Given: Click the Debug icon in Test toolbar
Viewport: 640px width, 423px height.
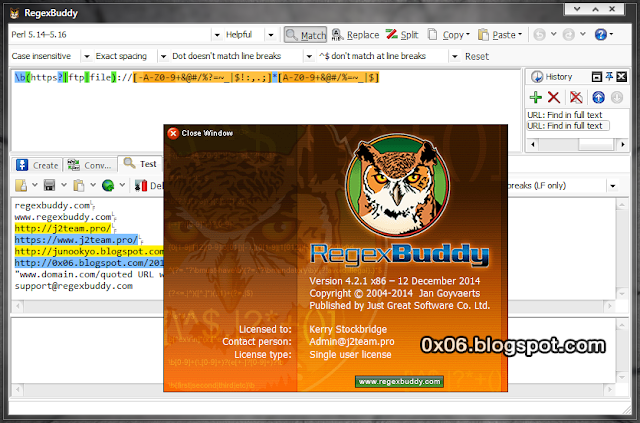Looking at the screenshot, I should (141, 185).
